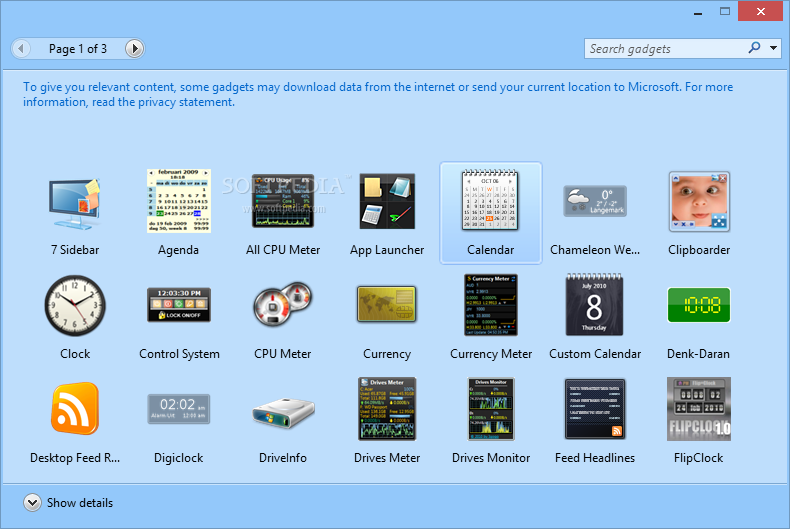Select the Calendar gadget icon

click(490, 201)
